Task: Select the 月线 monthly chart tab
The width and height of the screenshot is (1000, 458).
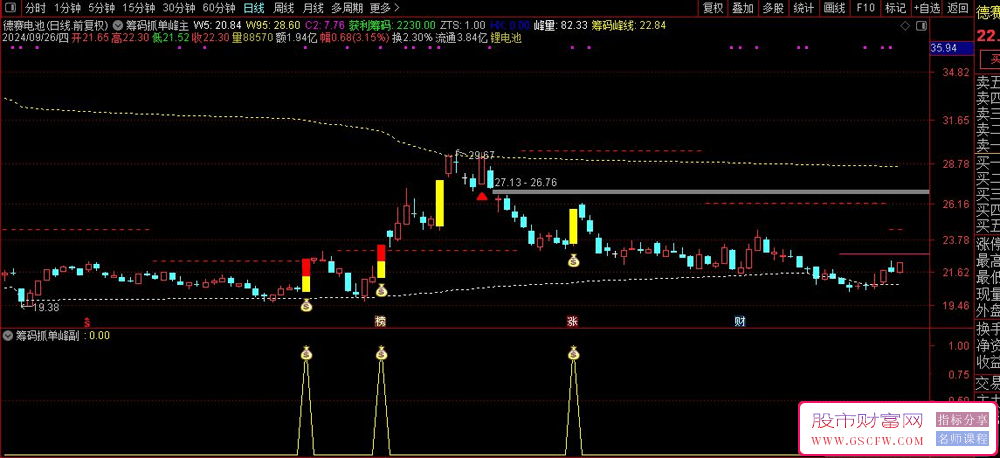Action: pos(312,8)
